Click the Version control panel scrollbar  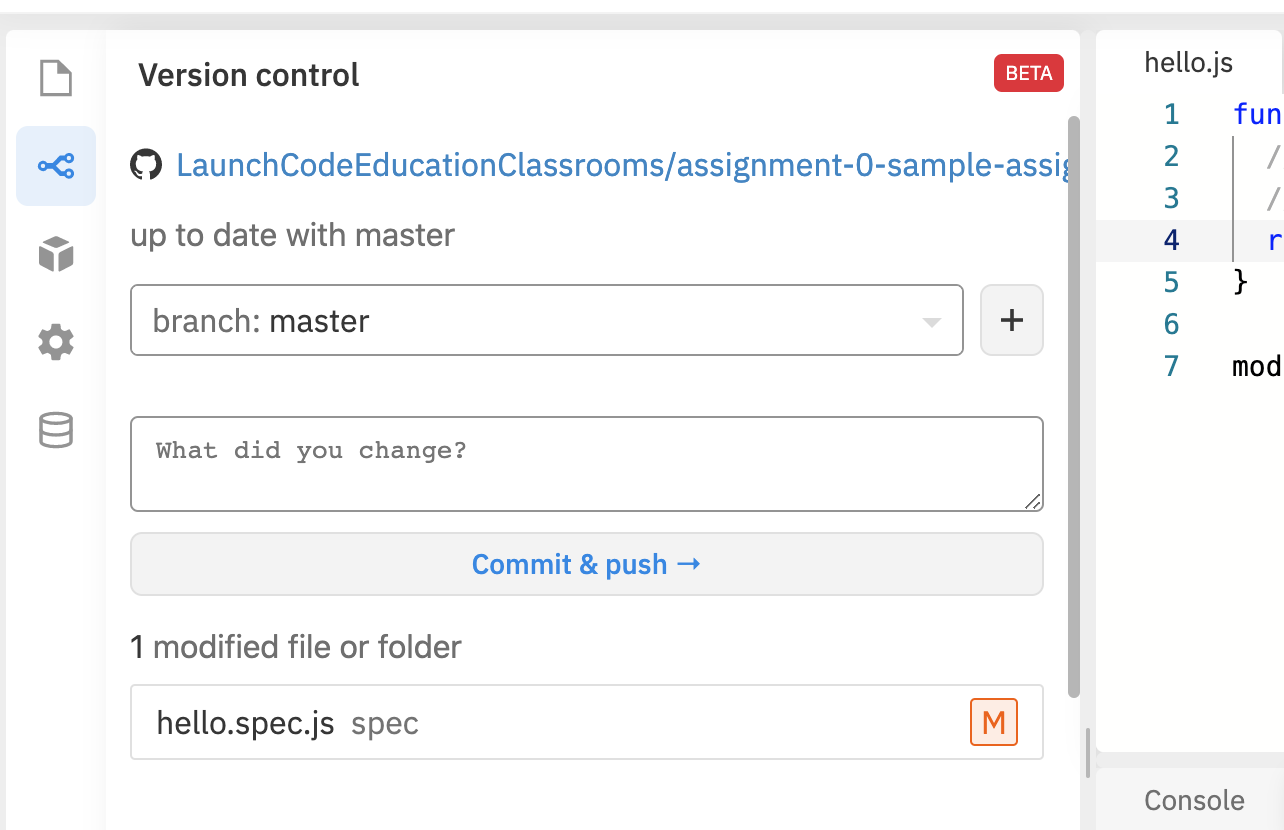1074,400
